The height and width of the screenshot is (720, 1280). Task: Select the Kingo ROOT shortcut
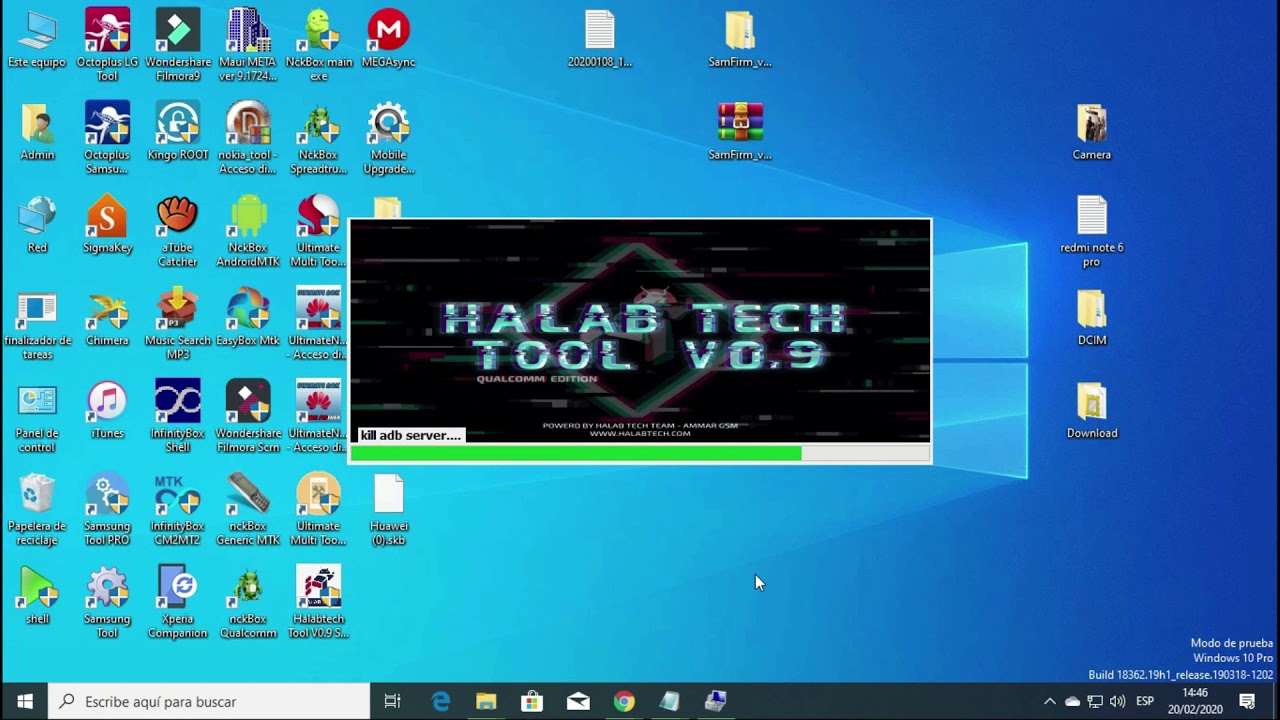coord(177,130)
